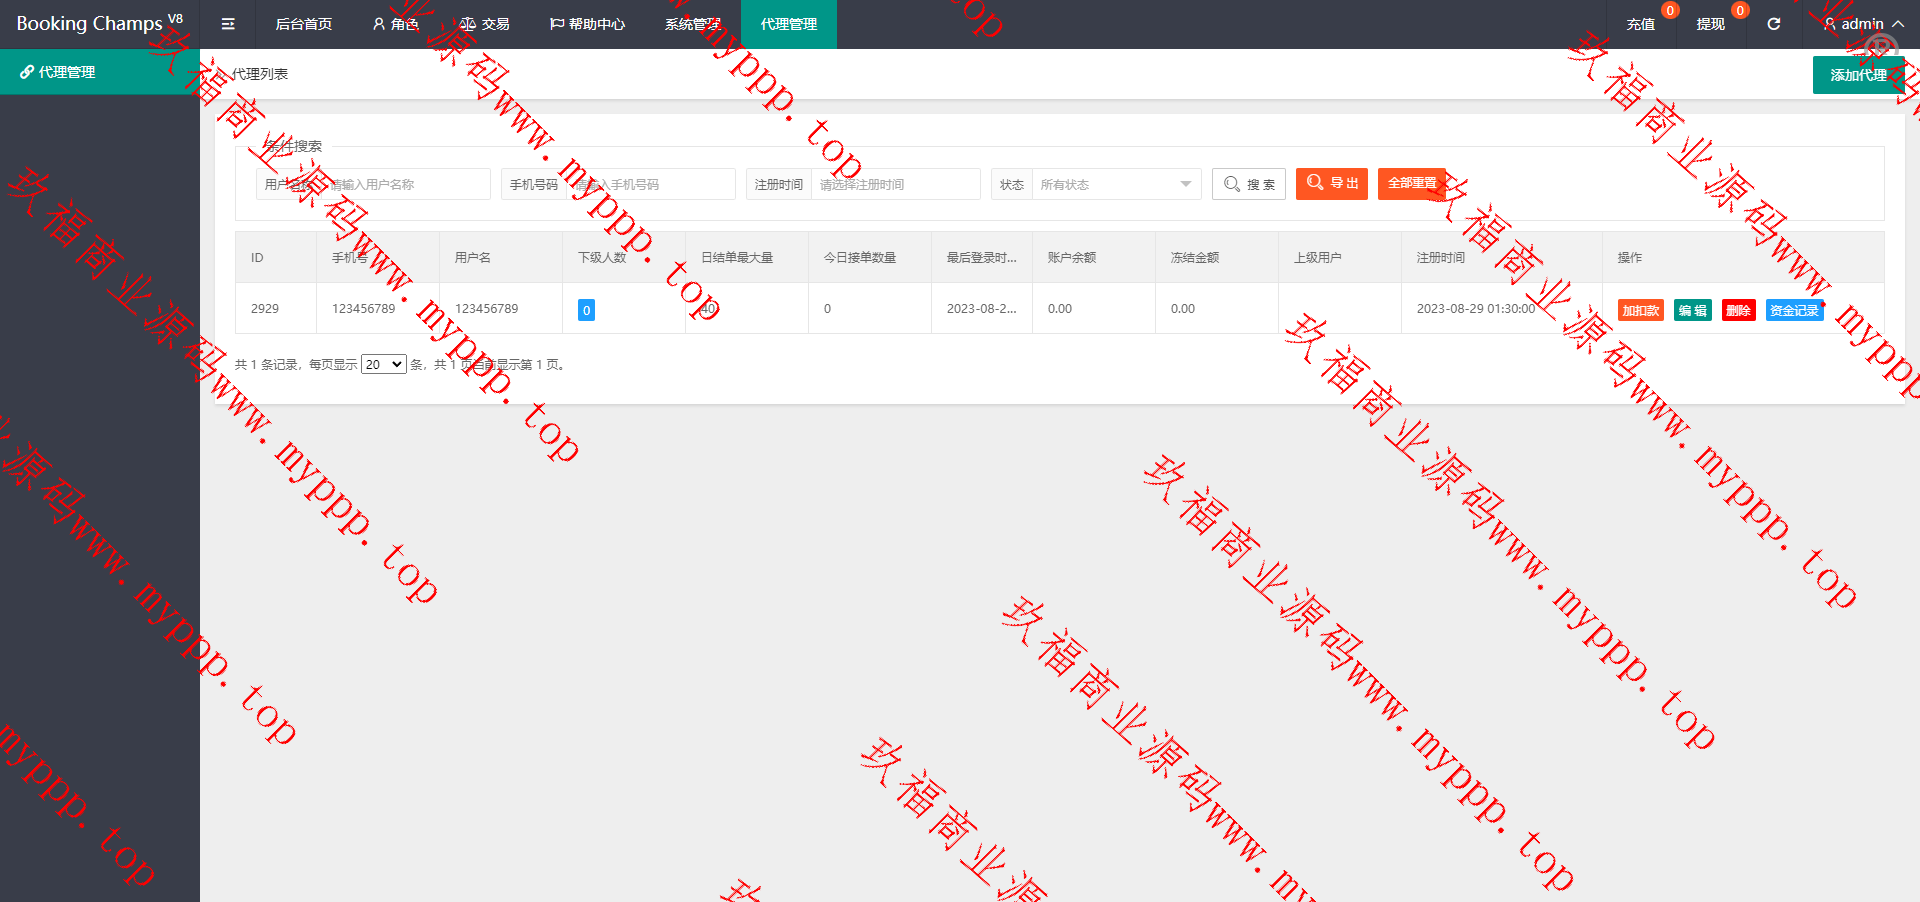Screen dimensions: 1920x902
Task: Click the refresh icon in top bar
Action: [1773, 24]
